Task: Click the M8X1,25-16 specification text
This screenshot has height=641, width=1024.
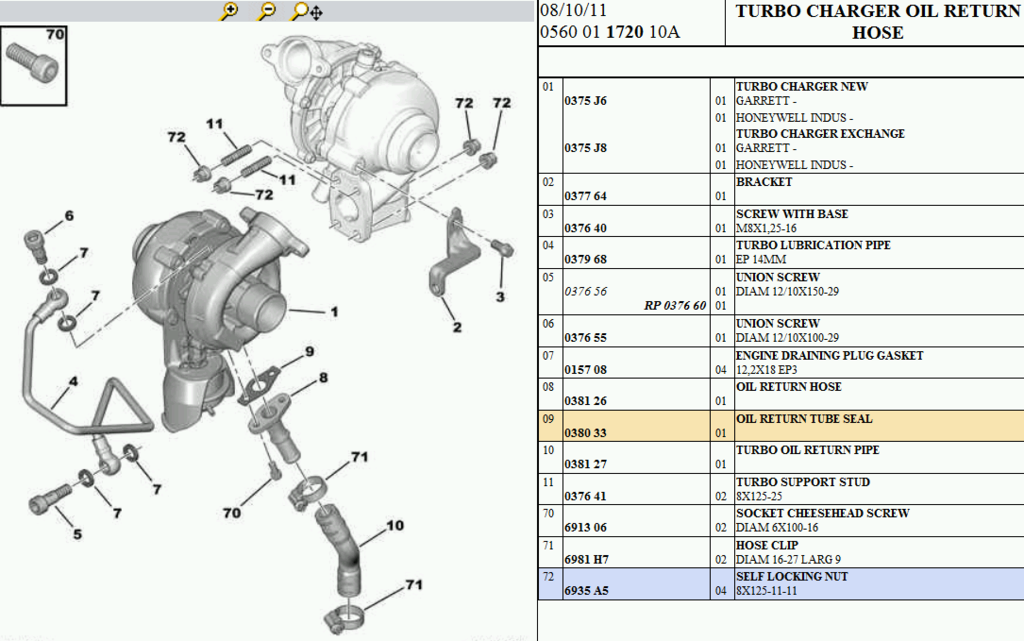Action: tap(766, 228)
